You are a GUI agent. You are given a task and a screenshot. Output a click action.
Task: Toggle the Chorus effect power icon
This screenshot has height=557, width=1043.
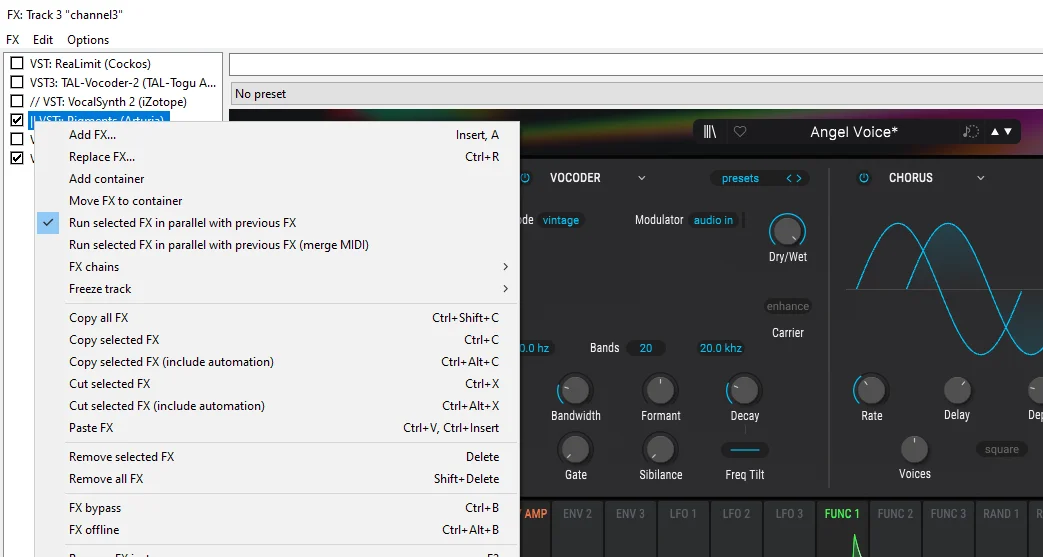pos(863,178)
